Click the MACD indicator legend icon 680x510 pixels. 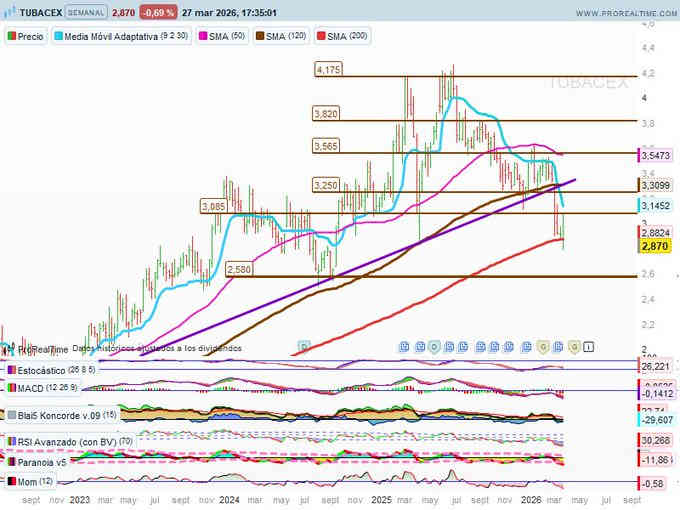[x=11, y=388]
